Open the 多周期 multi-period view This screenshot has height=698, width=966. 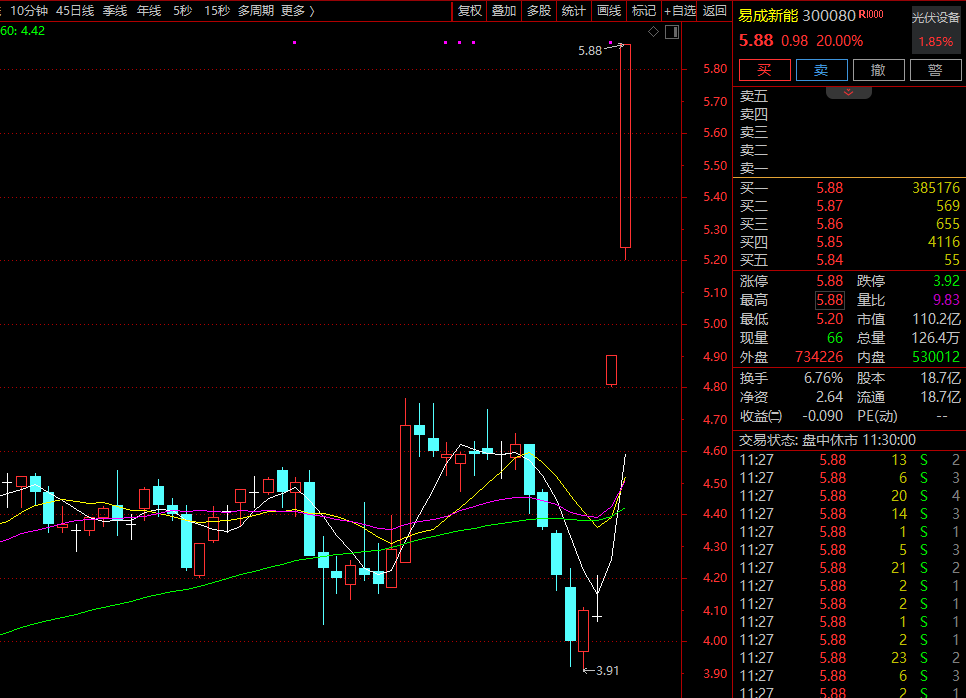tap(256, 10)
